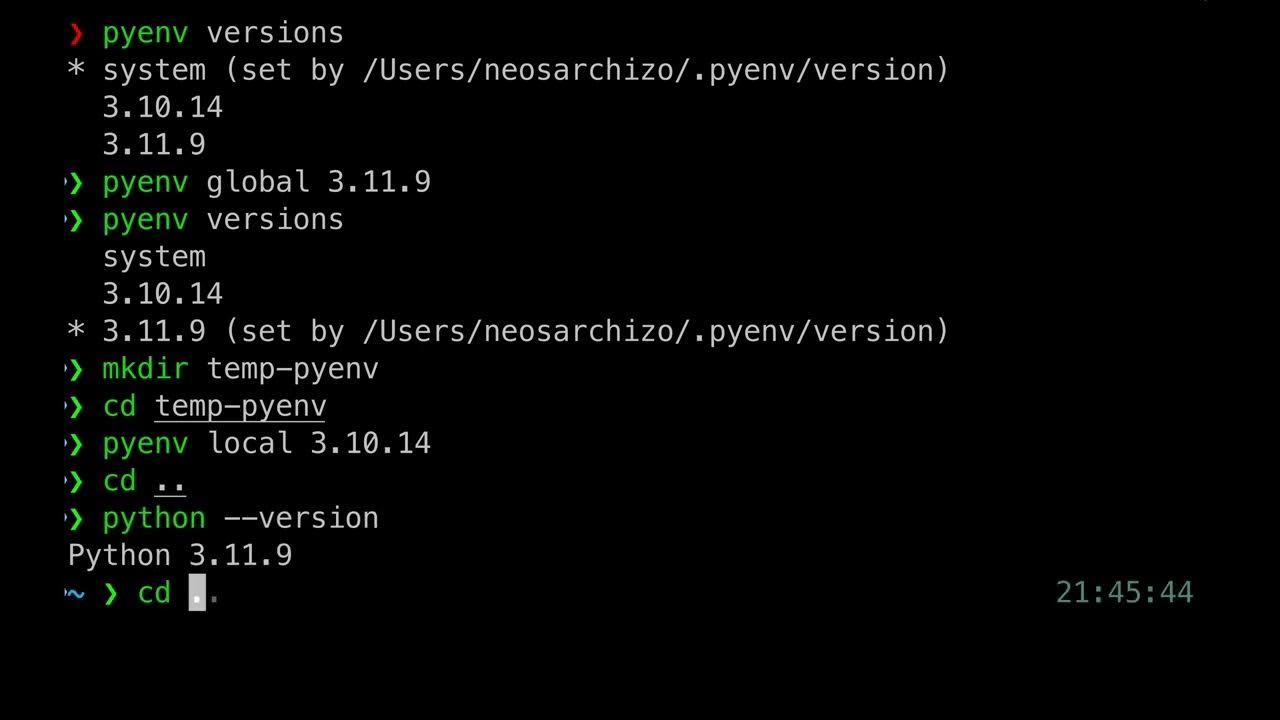Click the green prompt arrow before 'mkdir'

pyautogui.click(x=75, y=369)
